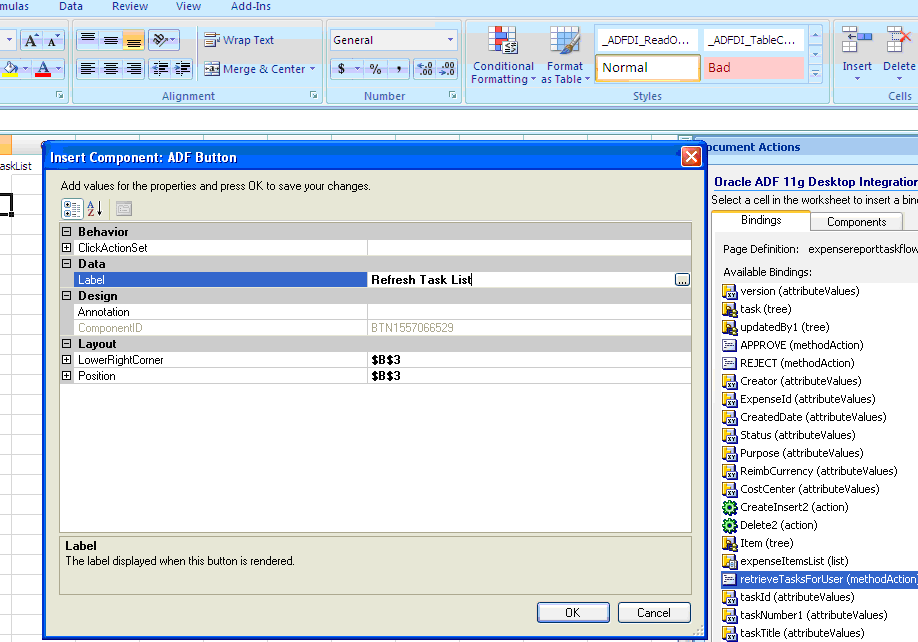The width and height of the screenshot is (918, 642).
Task: Apply top vertical alignment
Action: pos(88,40)
